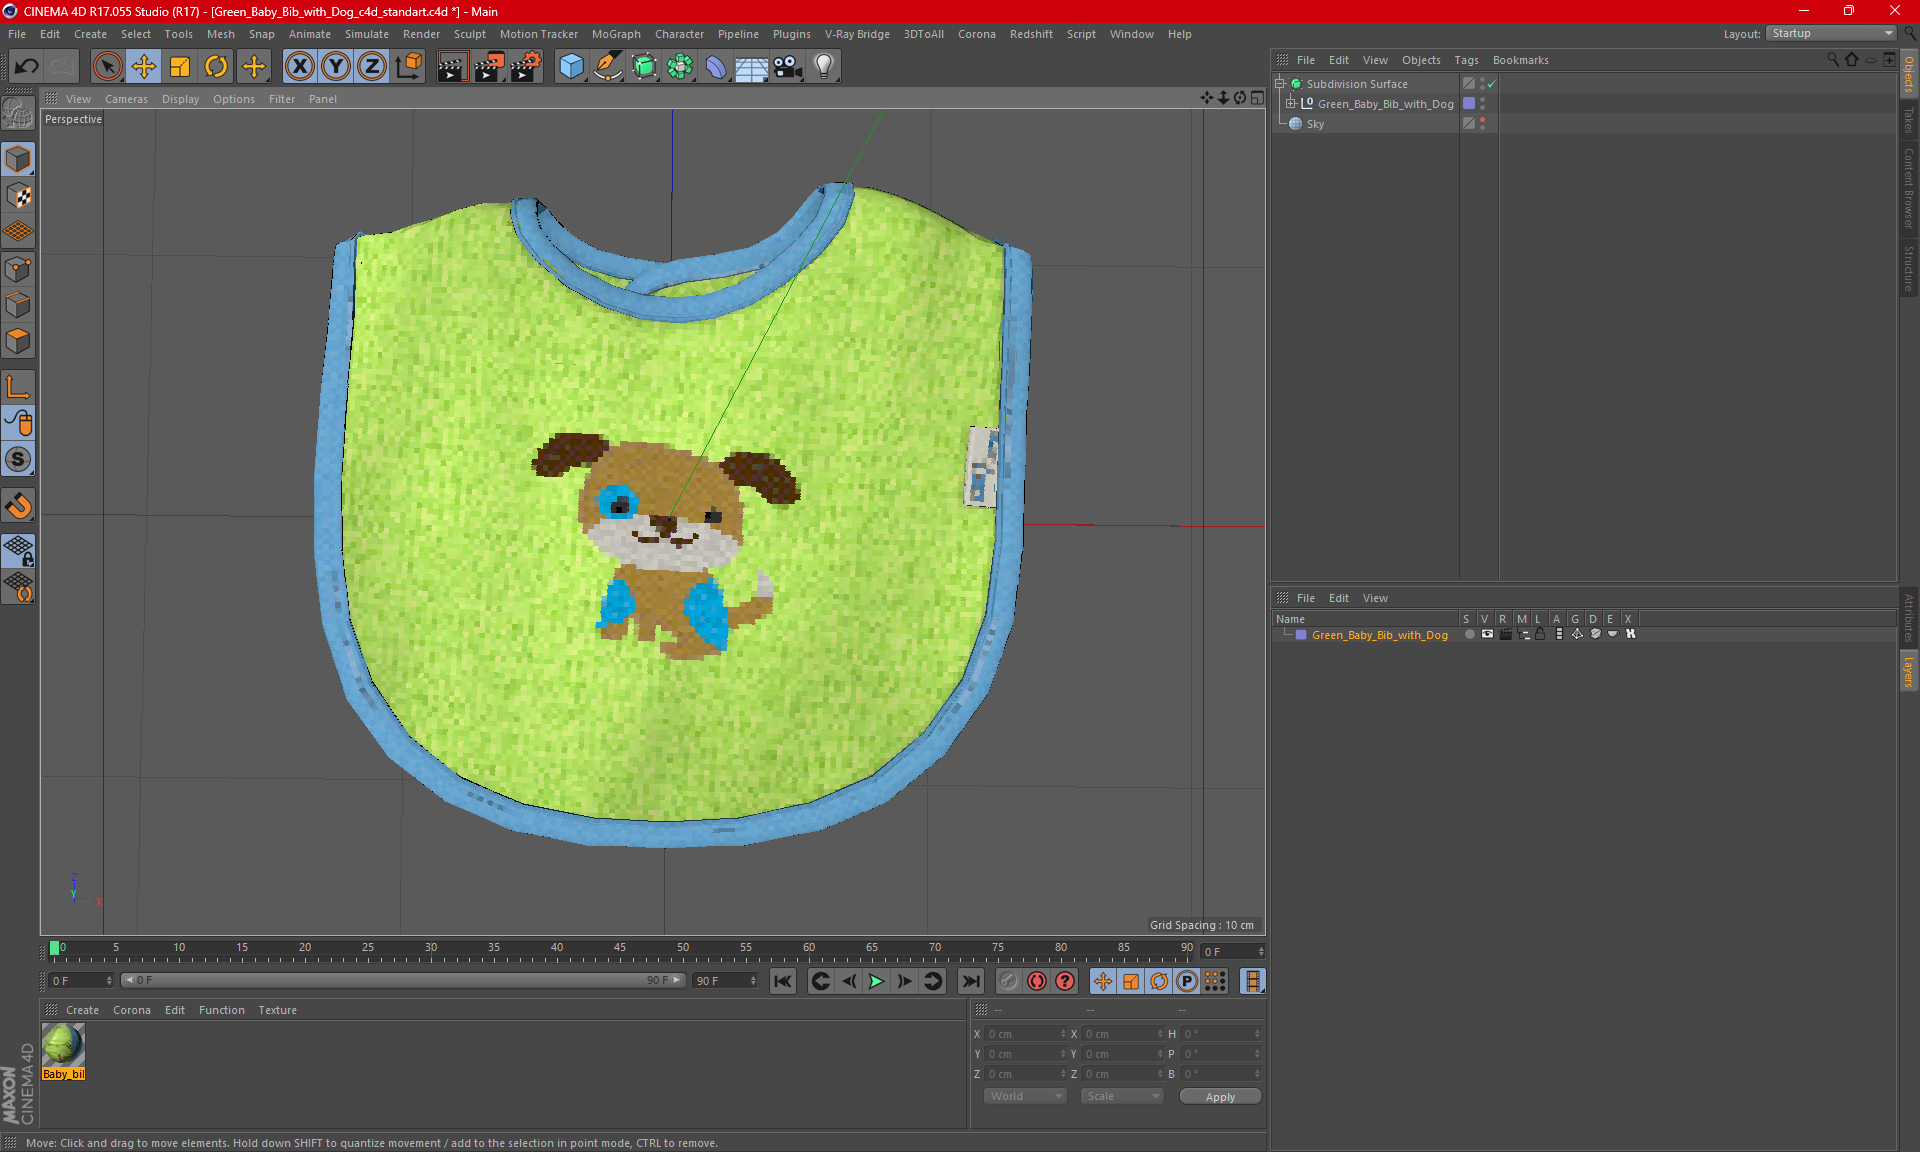Toggle visibility dots for Green_Baby_Bib_with_Dog
The width and height of the screenshot is (1920, 1152).
point(1482,104)
